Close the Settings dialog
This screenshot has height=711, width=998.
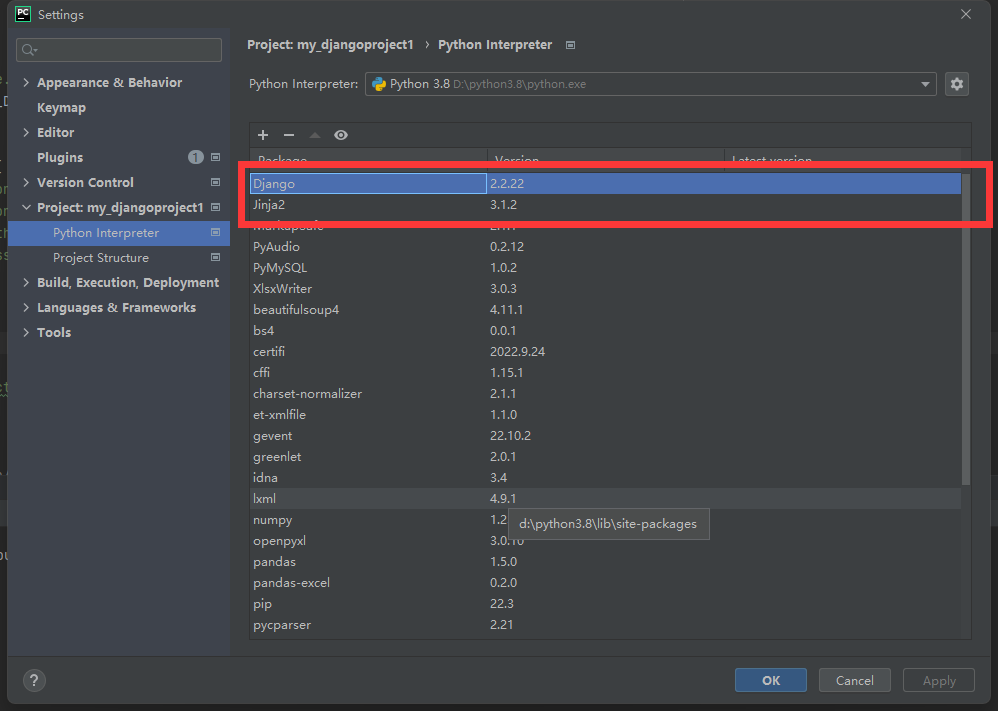pyautogui.click(x=966, y=14)
